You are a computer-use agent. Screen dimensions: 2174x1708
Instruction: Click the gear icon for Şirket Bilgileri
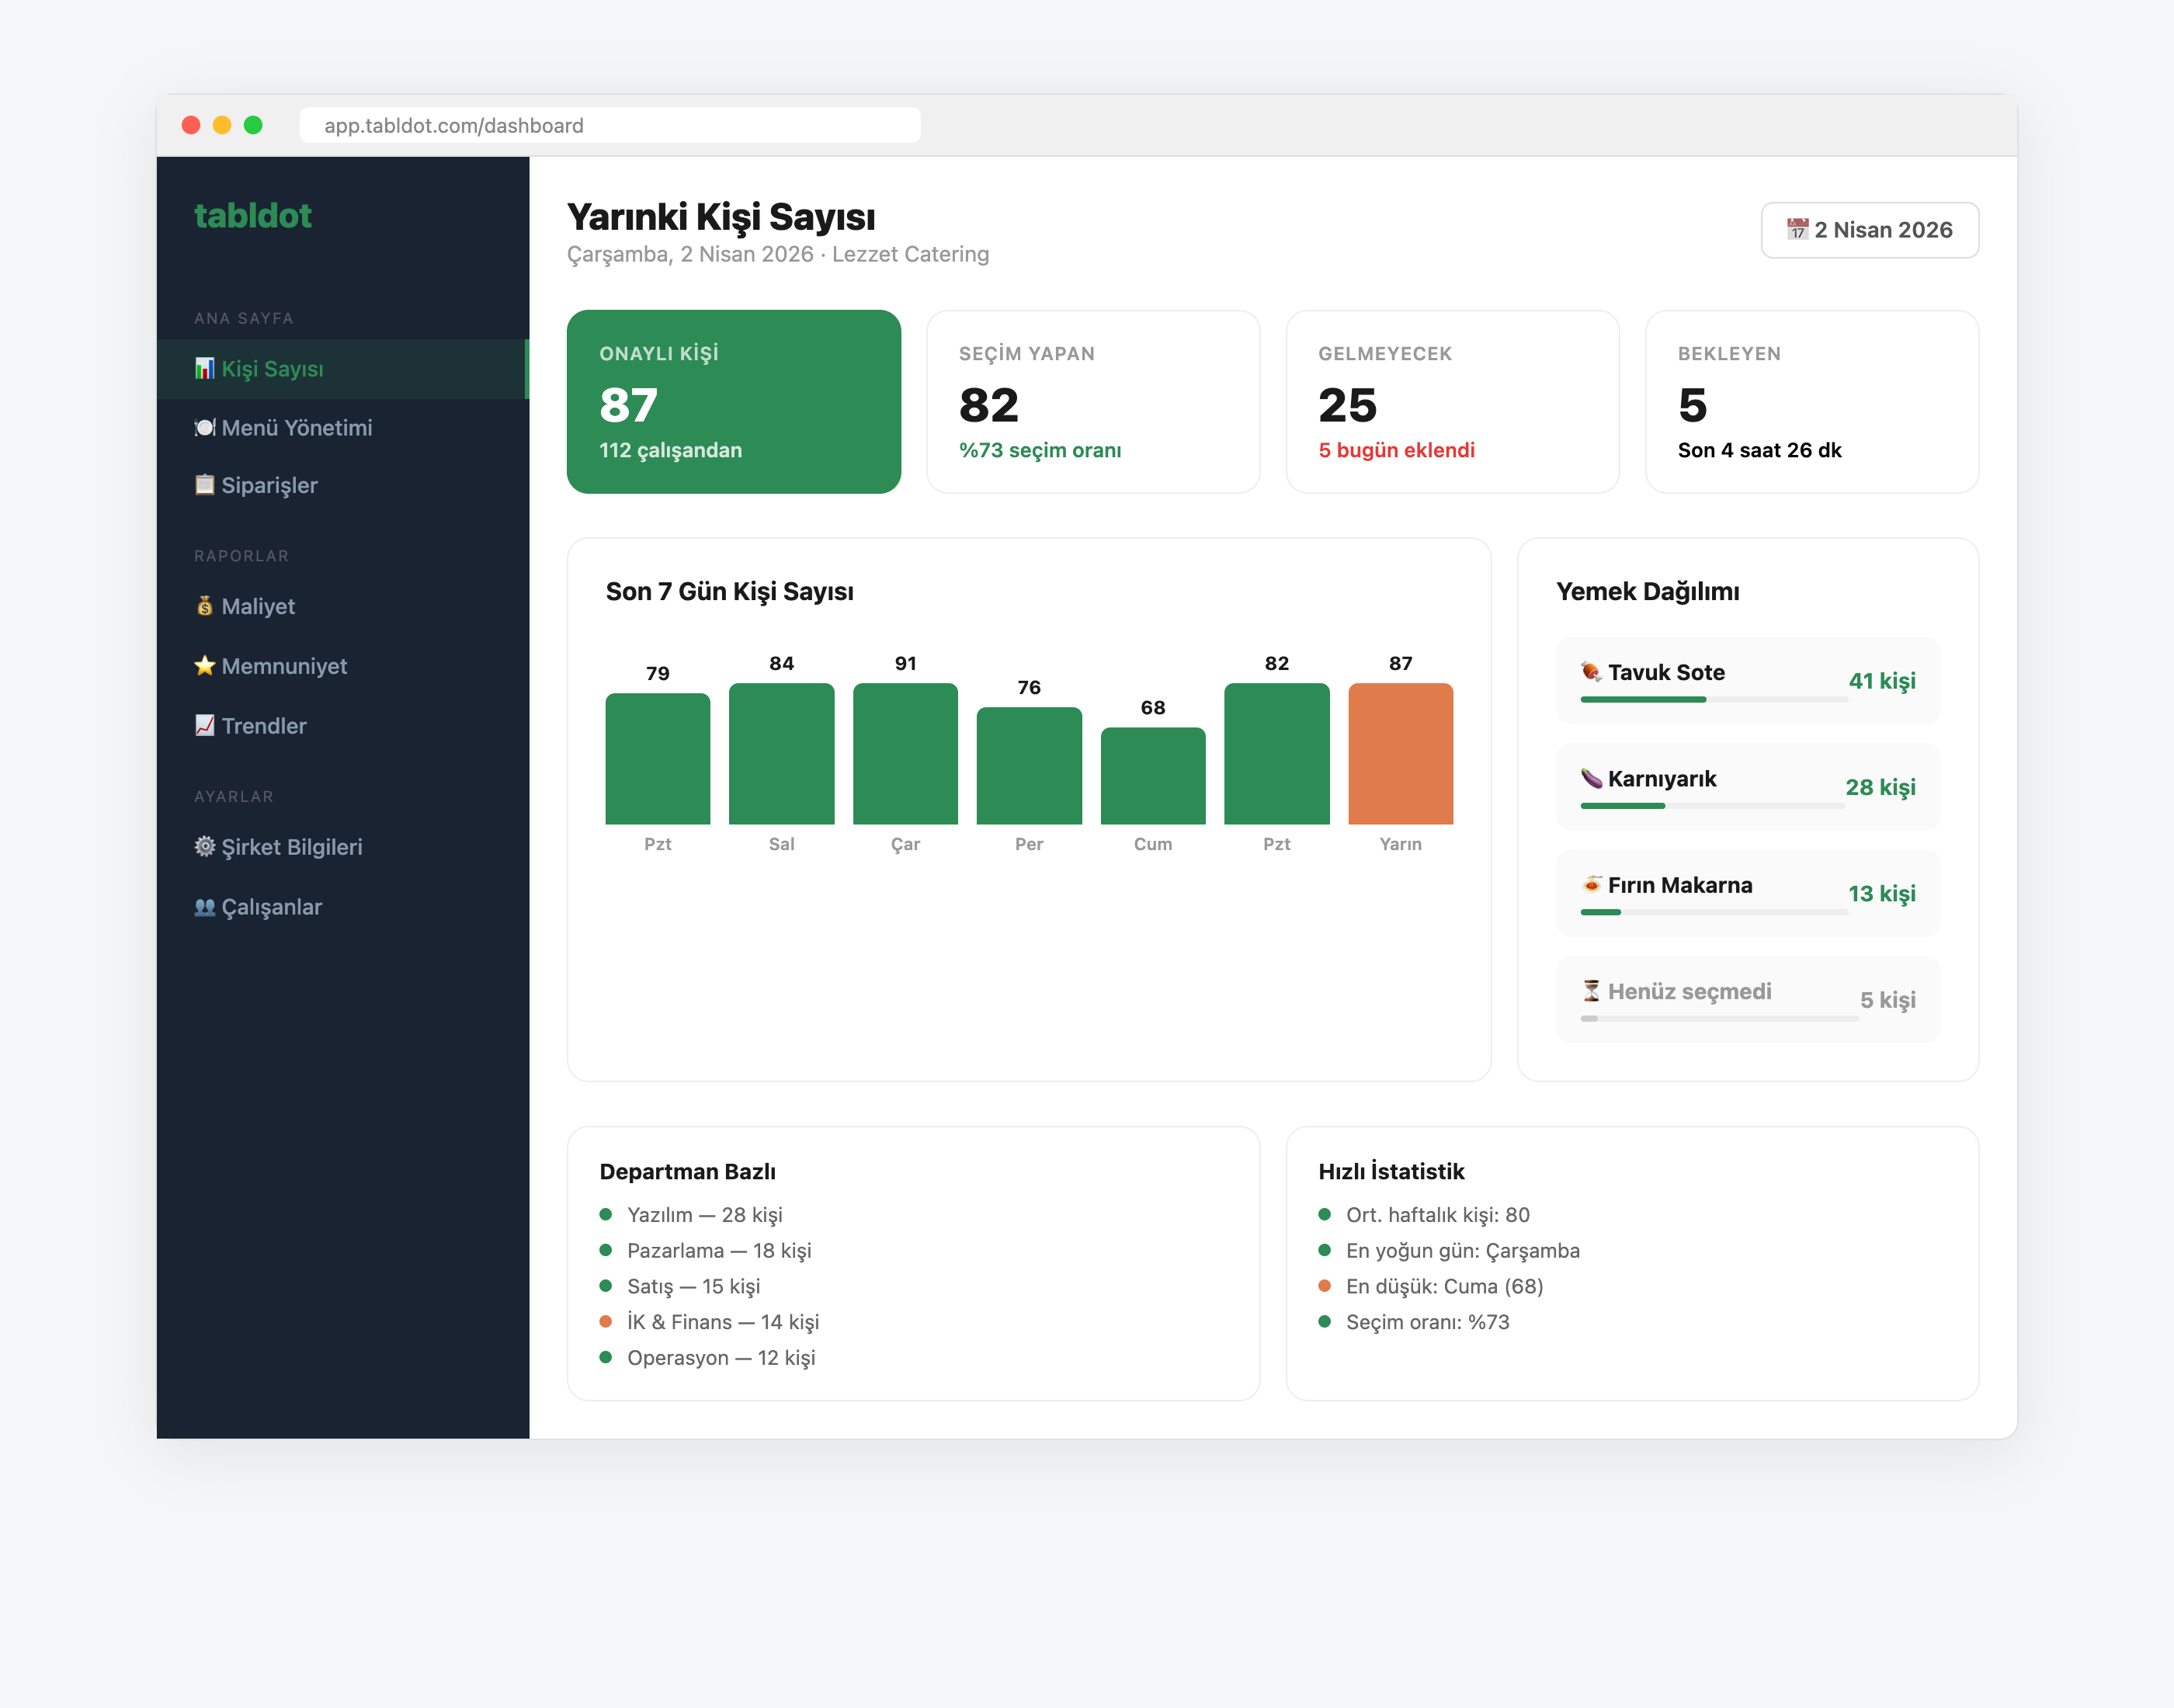point(205,846)
